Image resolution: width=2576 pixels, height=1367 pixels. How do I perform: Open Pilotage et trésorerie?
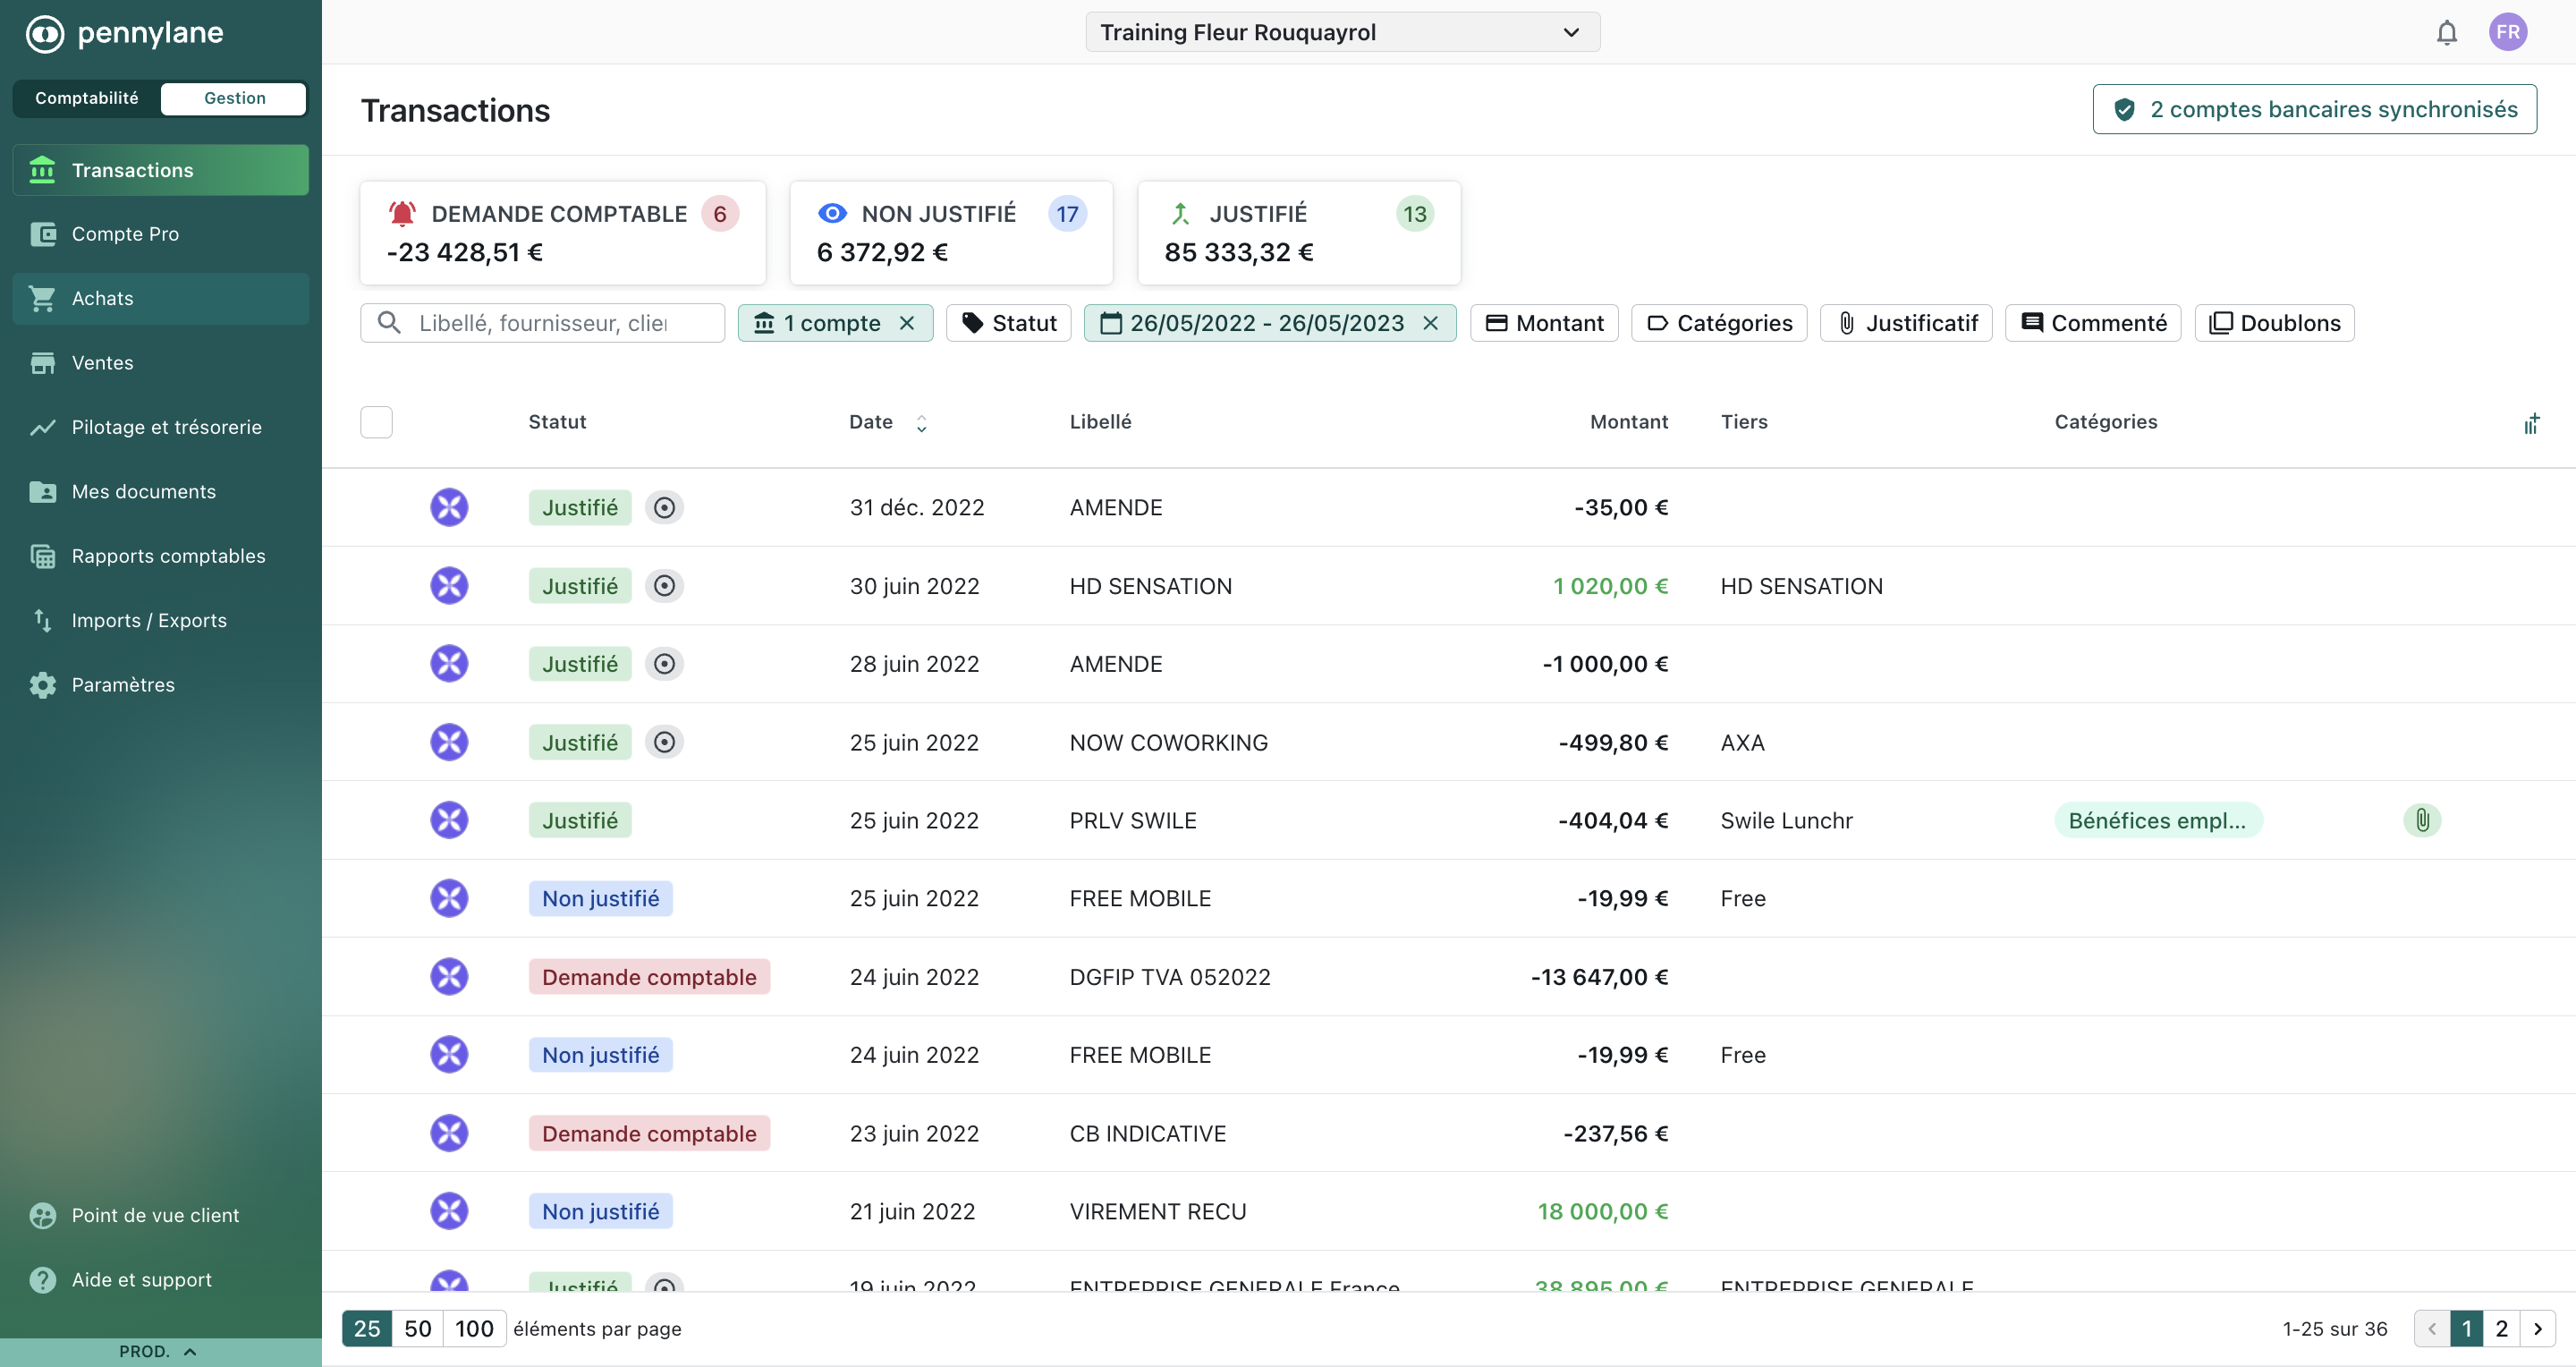click(x=160, y=427)
